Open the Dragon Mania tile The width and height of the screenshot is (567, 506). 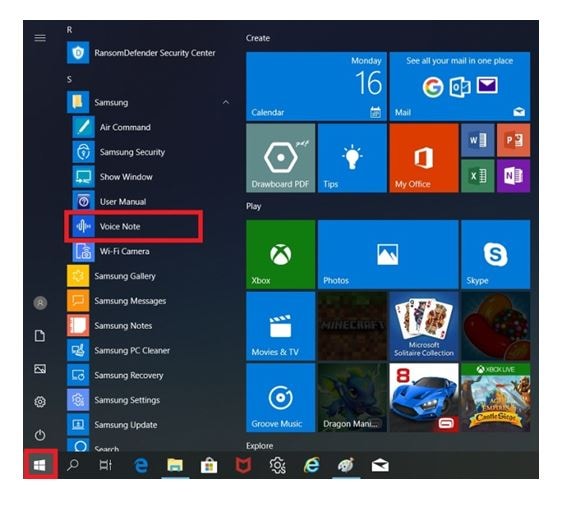click(x=352, y=397)
